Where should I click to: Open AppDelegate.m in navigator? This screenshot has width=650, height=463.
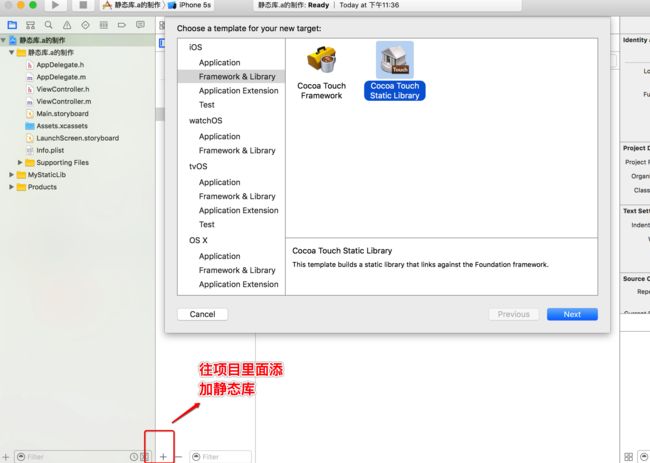click(x=61, y=77)
